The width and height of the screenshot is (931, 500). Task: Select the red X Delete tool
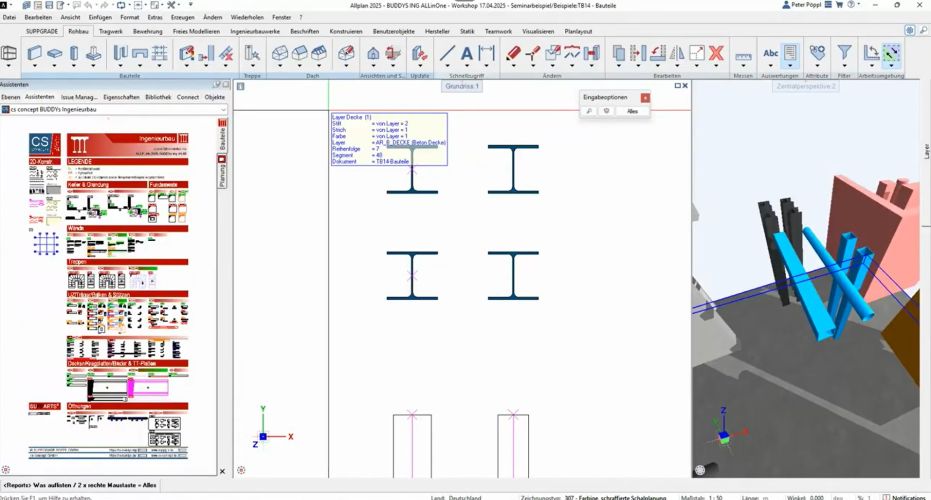click(x=716, y=53)
